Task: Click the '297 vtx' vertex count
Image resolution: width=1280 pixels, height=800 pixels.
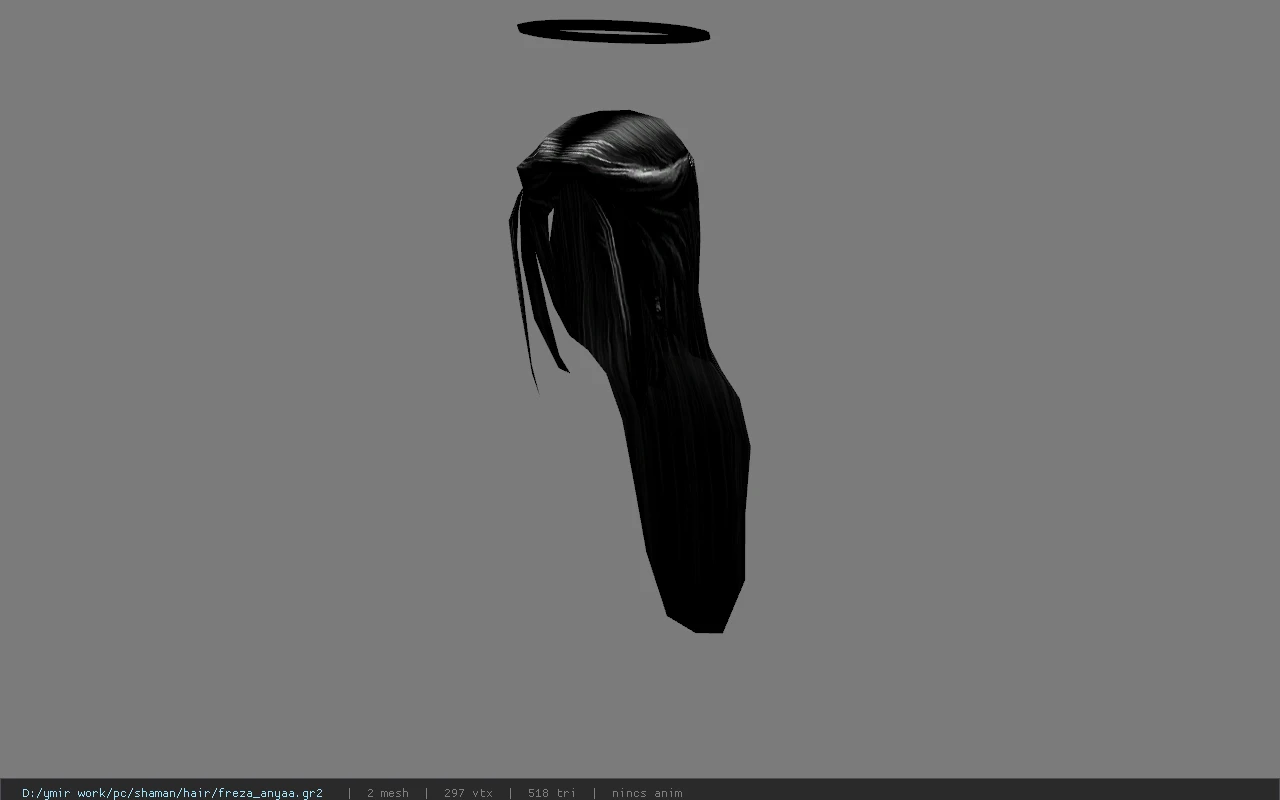Action: pyautogui.click(x=468, y=793)
